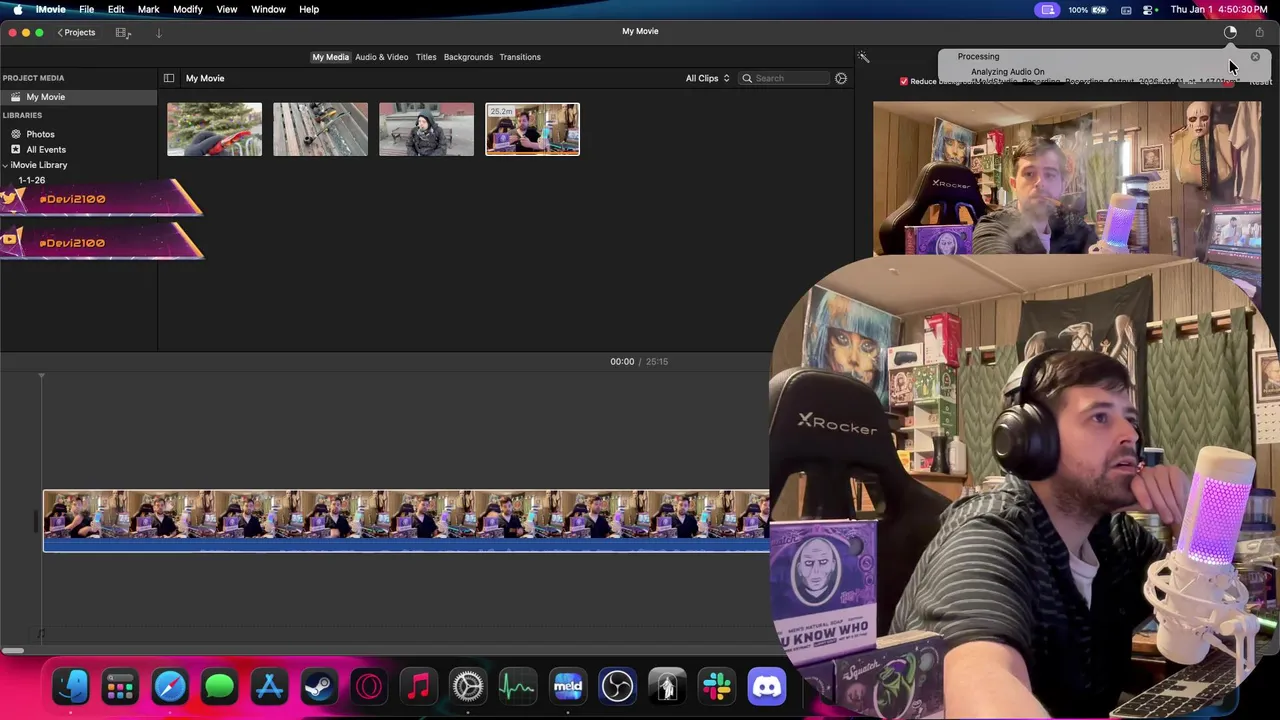Open the File menu
The width and height of the screenshot is (1280, 720).
[x=87, y=9]
